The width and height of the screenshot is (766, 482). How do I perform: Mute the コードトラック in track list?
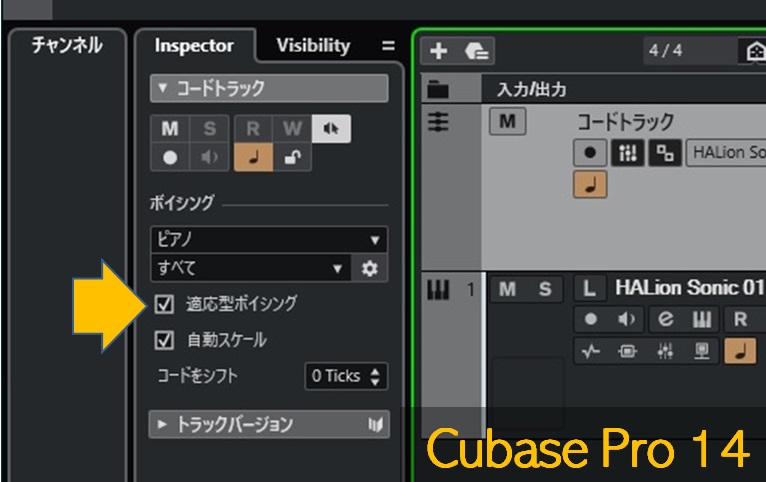coord(508,121)
